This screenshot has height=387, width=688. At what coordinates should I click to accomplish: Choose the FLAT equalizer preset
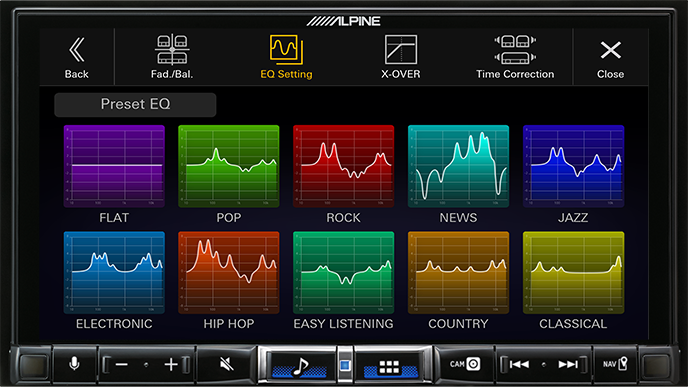(114, 166)
